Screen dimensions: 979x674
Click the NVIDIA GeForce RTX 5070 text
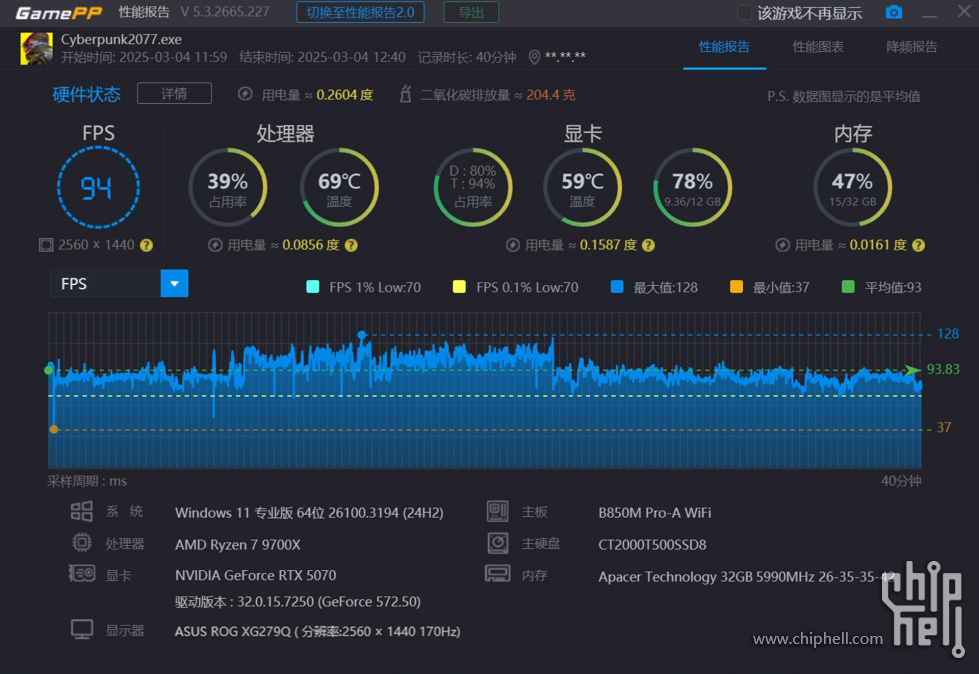(255, 575)
